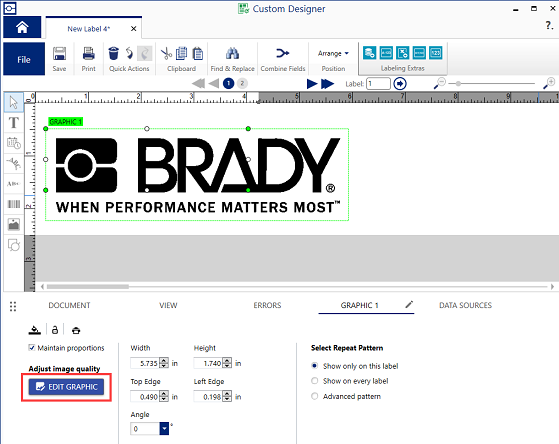
Task: Select page 1 circle indicator
Action: tap(228, 83)
